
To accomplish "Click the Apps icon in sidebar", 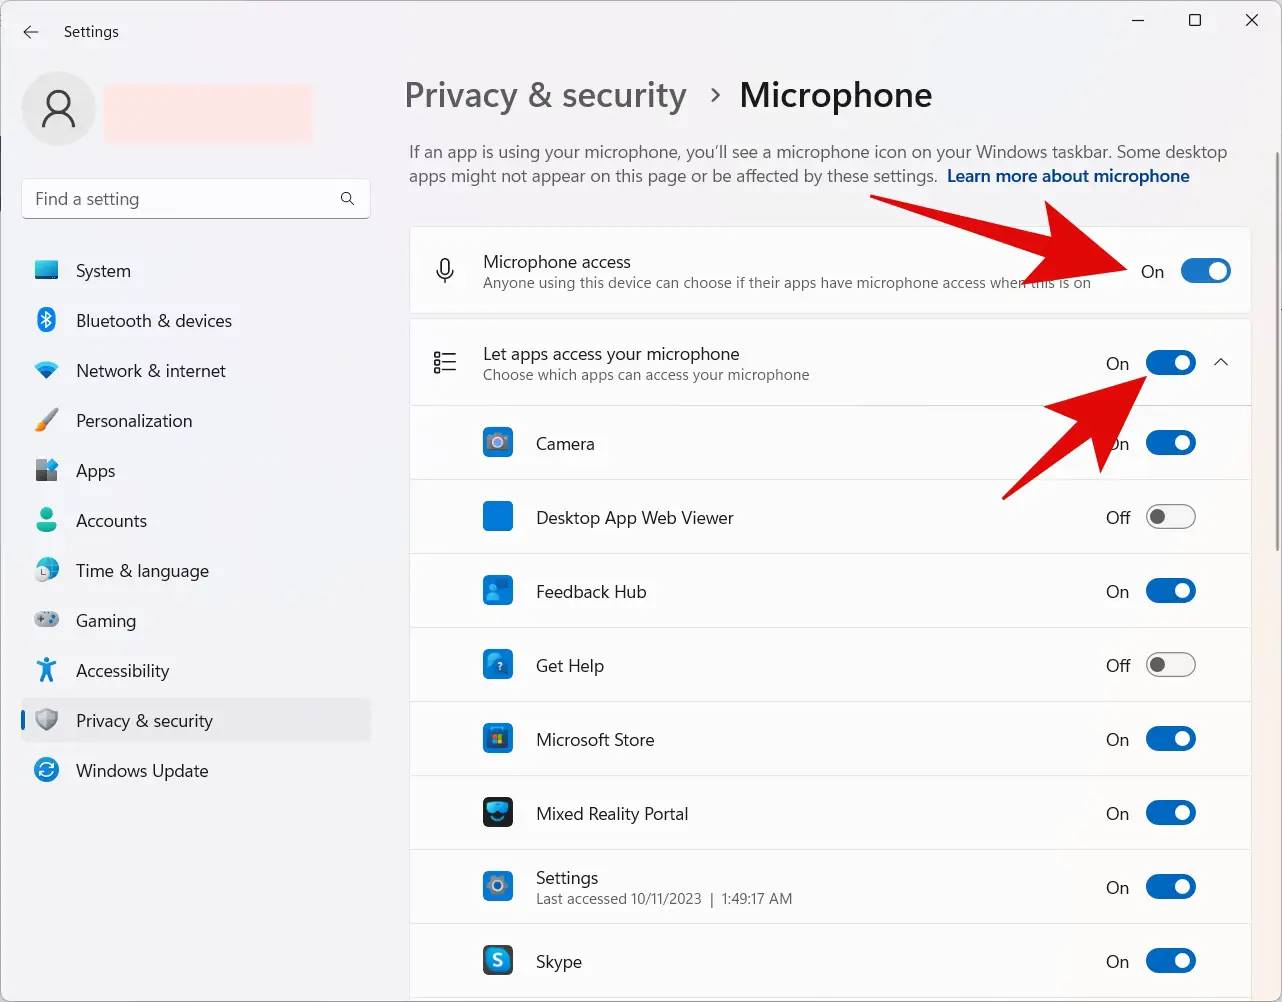I will pos(47,470).
